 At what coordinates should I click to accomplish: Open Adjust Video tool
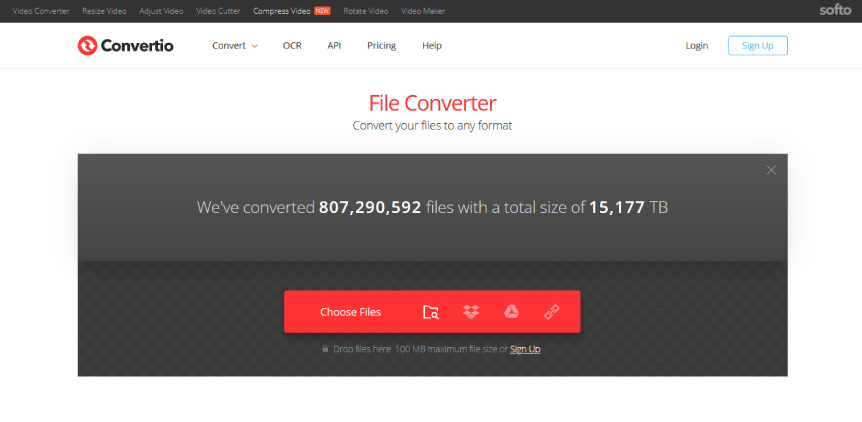[x=161, y=11]
